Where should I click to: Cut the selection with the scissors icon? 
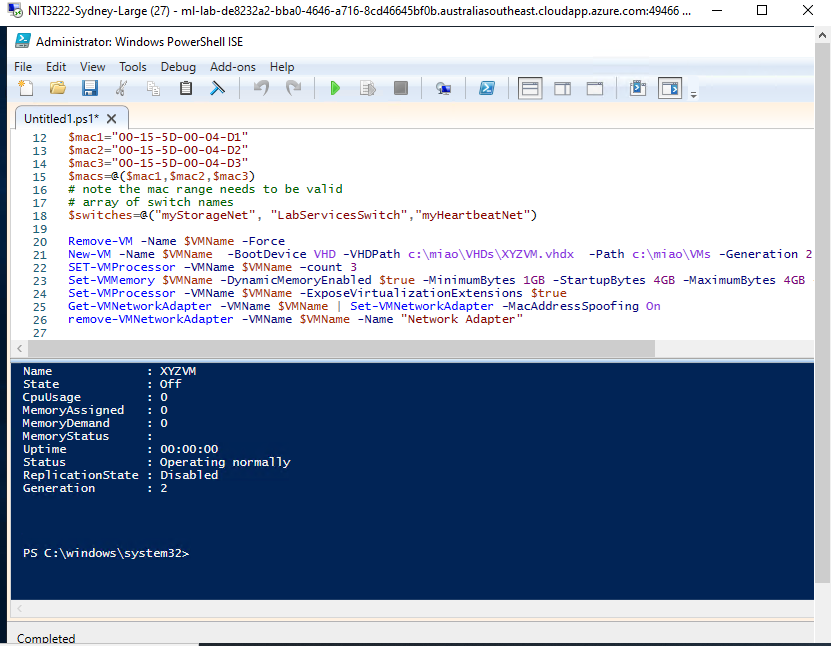tap(121, 88)
